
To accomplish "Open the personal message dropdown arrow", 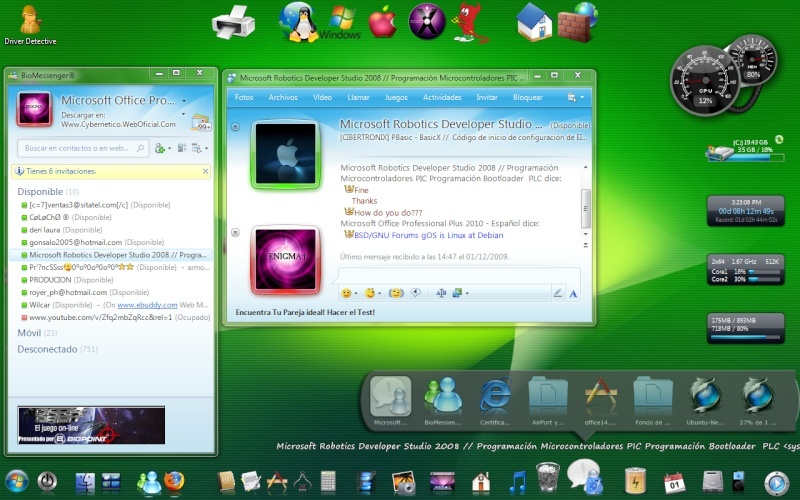I will [184, 114].
